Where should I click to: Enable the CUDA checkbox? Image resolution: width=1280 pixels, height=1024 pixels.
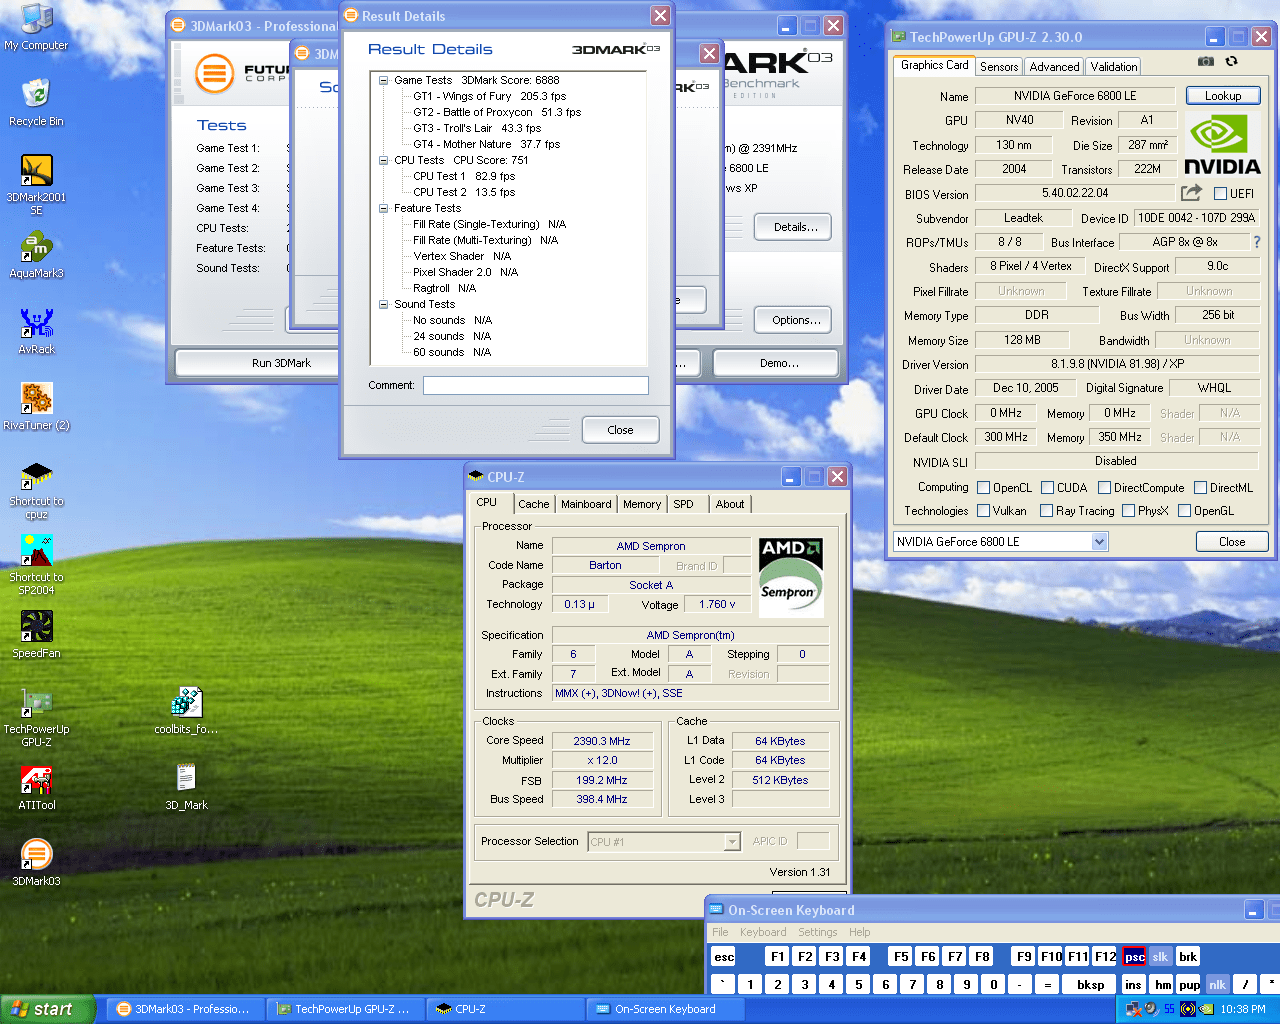tap(1047, 488)
